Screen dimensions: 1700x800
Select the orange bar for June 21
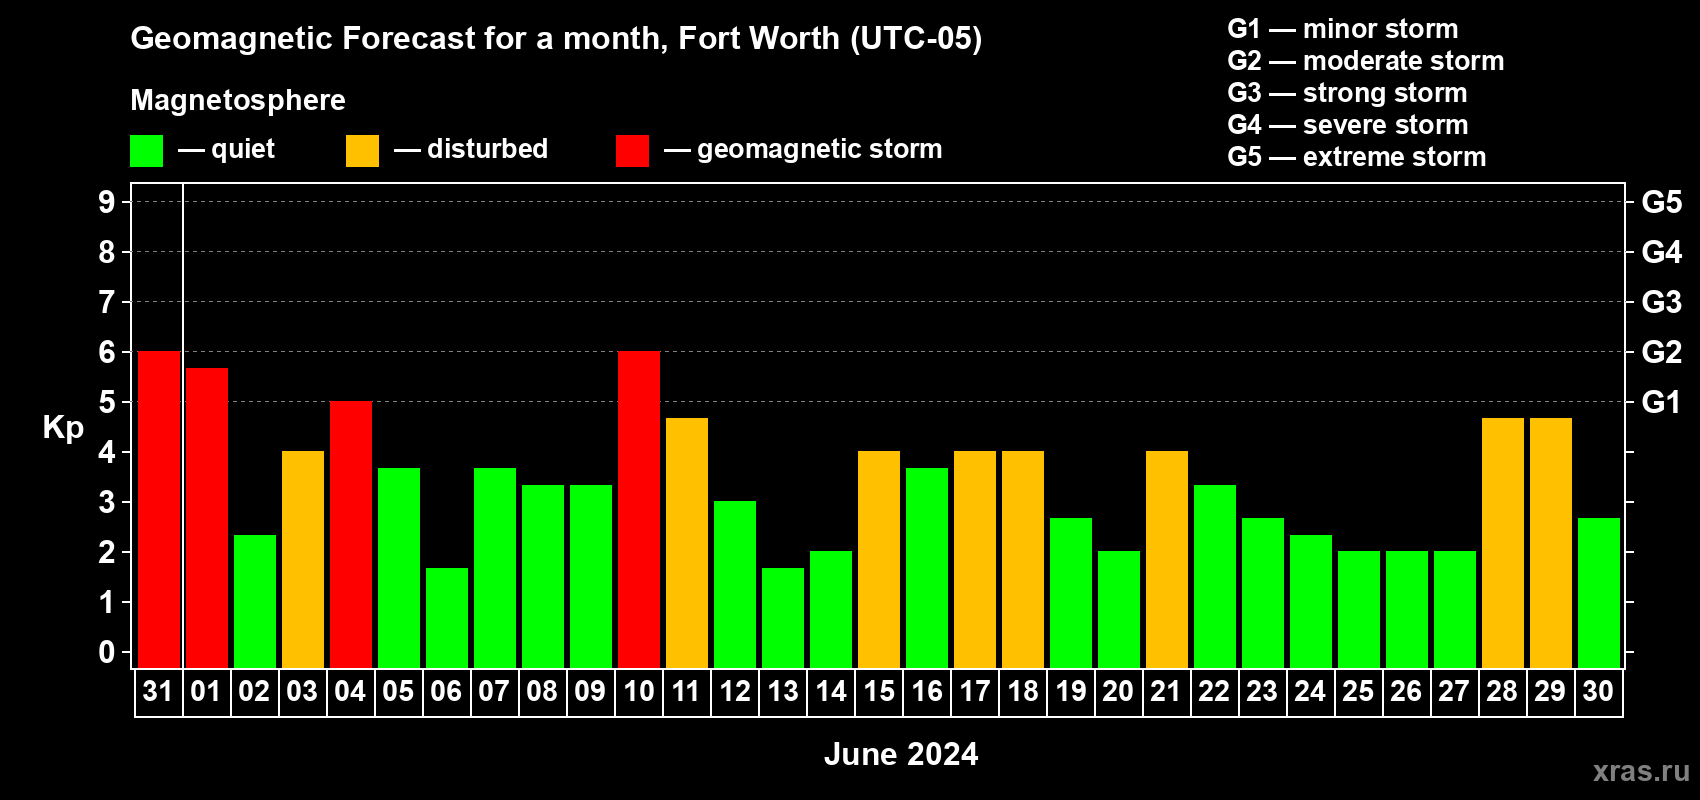coord(1167,559)
